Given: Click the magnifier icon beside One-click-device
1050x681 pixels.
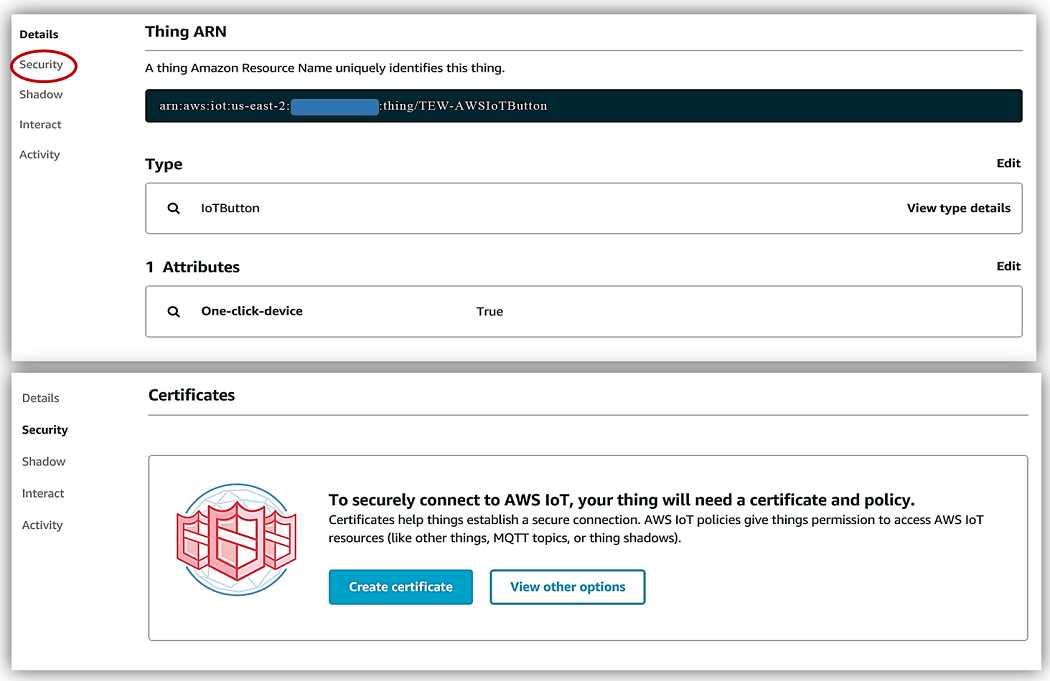Looking at the screenshot, I should pos(174,311).
